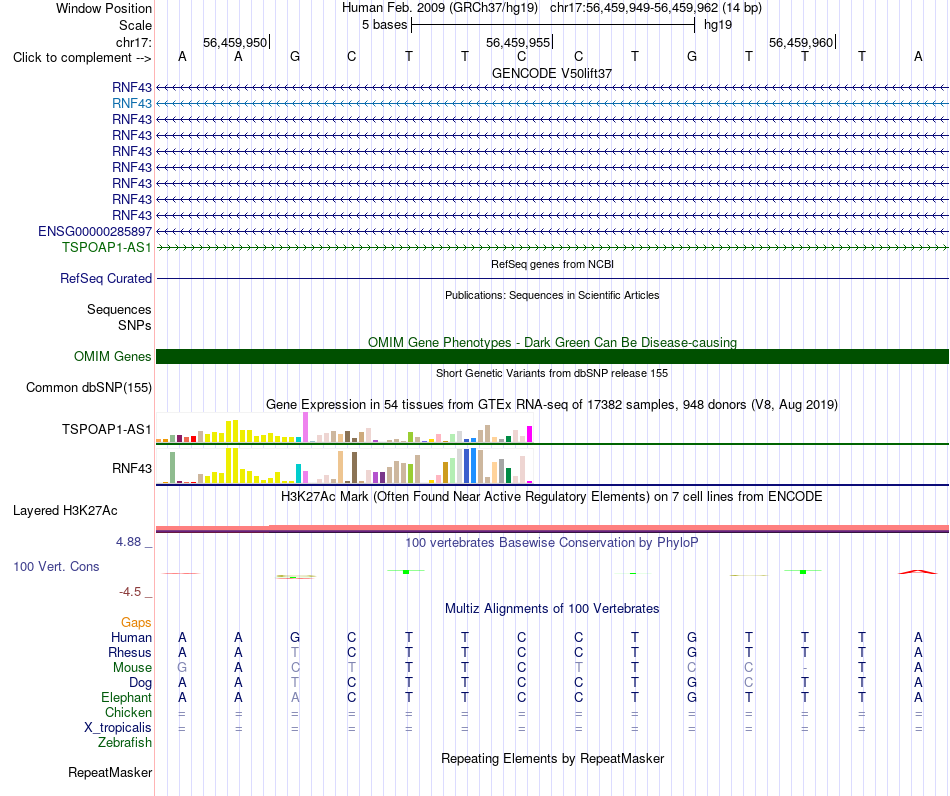
Task: Click the Window Position label
Action: pyautogui.click(x=104, y=8)
